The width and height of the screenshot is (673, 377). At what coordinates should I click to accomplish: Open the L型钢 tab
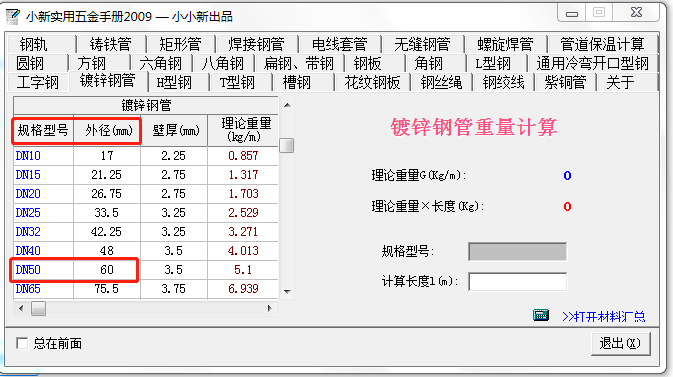pos(497,64)
